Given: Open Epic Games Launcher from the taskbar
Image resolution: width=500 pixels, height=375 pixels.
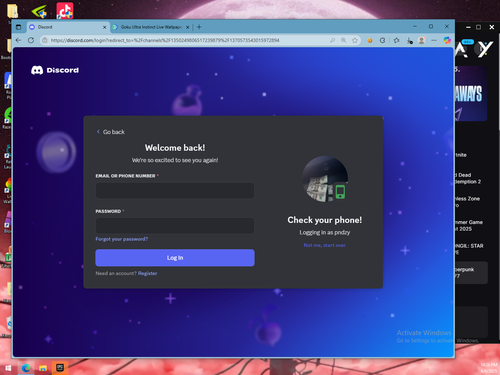Looking at the screenshot, I should pyautogui.click(x=60, y=368).
